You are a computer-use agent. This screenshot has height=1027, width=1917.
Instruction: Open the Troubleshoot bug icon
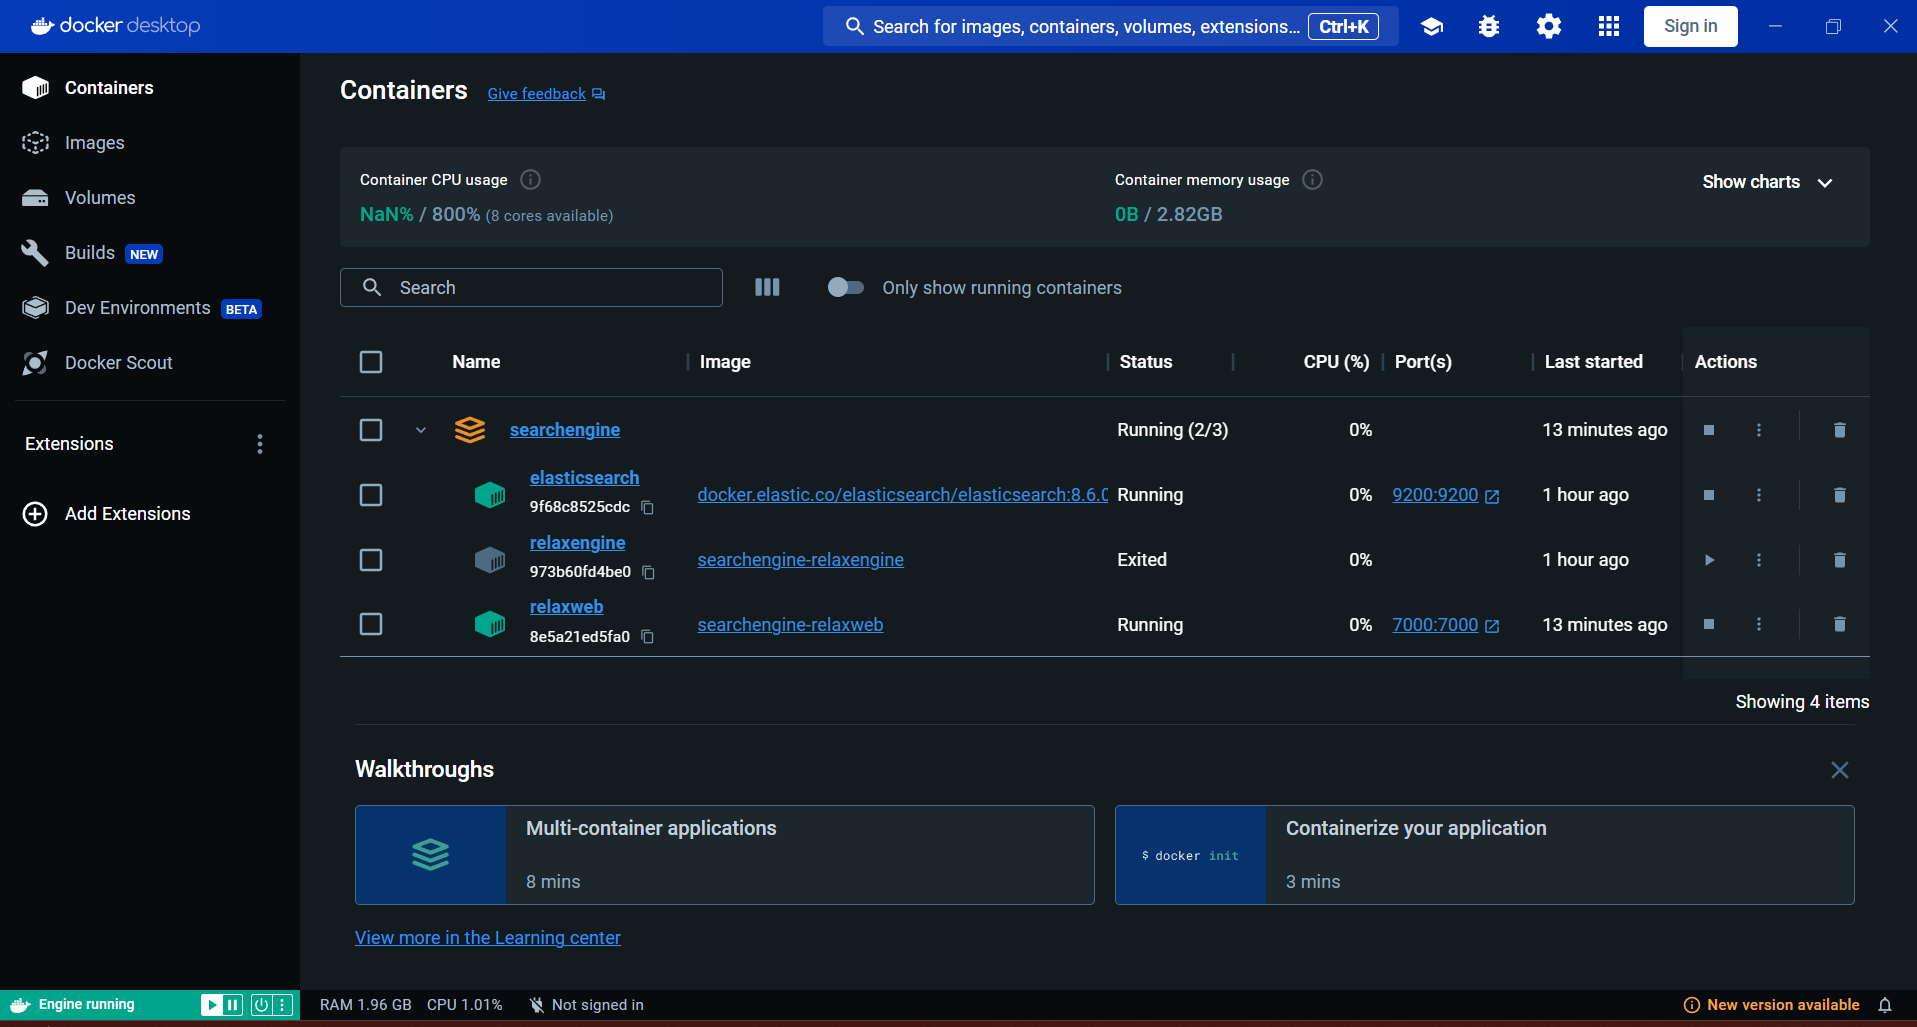coord(1489,27)
